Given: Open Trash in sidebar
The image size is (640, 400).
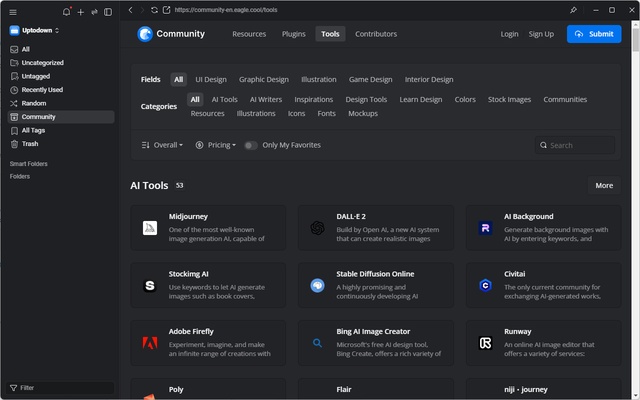Looking at the screenshot, I should click(61, 144).
